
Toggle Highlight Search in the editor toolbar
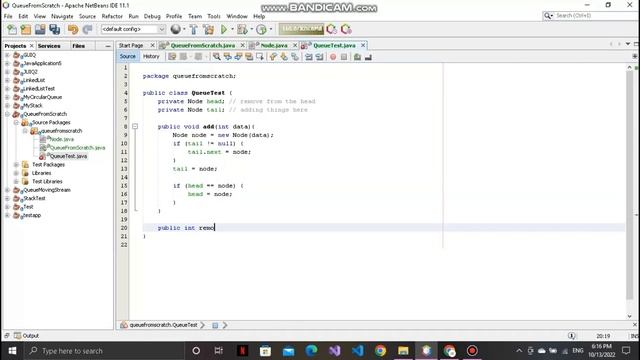[249, 57]
